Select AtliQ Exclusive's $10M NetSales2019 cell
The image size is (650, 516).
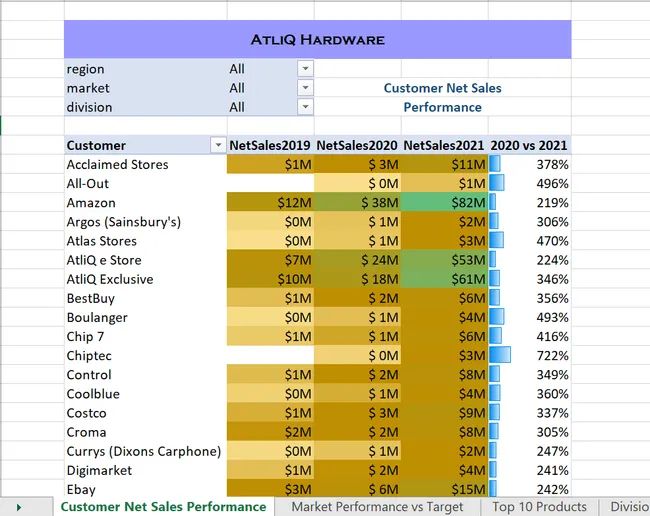click(x=270, y=279)
